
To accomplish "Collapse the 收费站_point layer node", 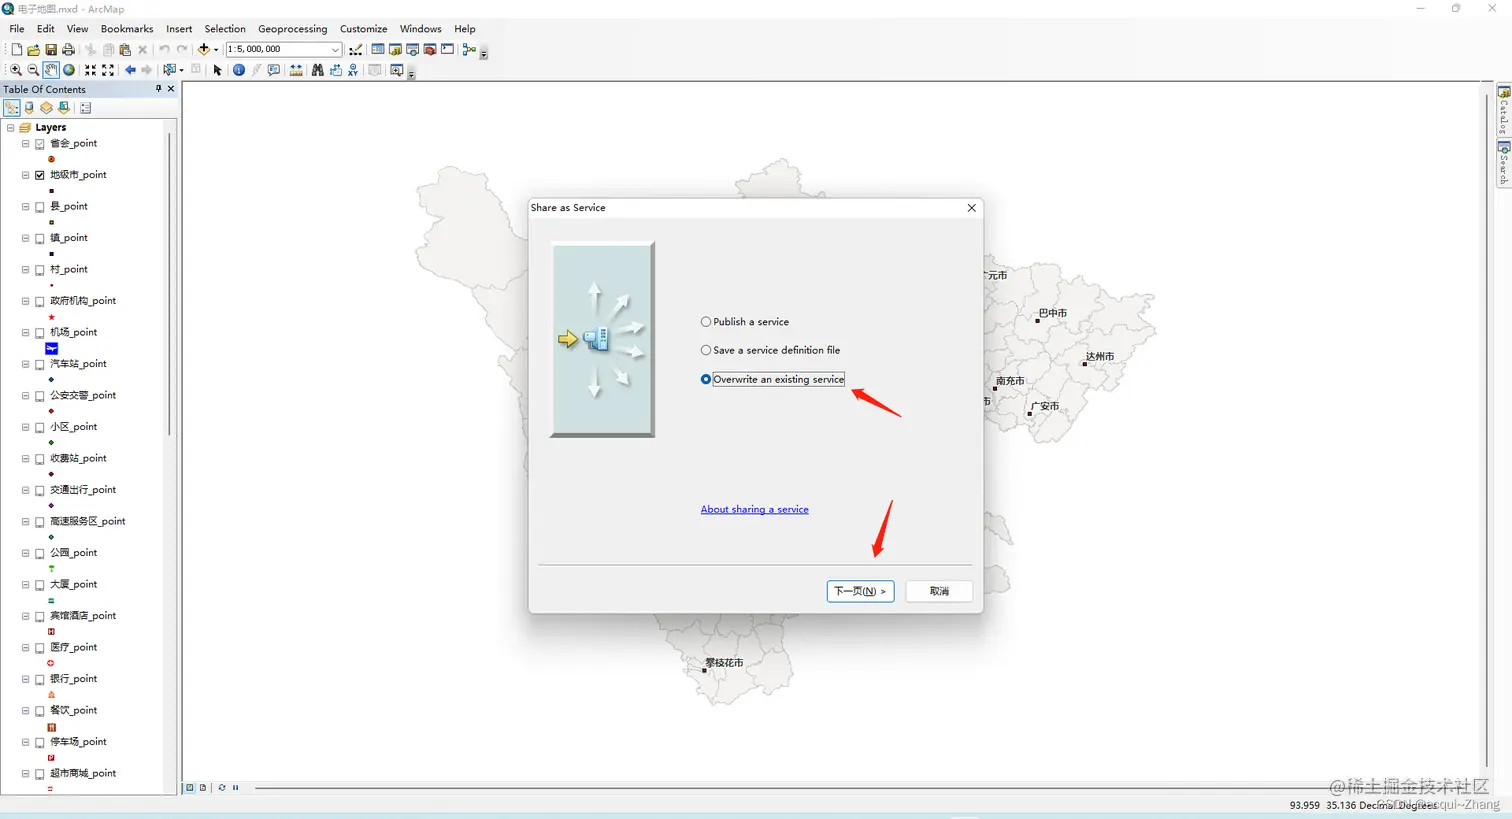I will coord(26,459).
